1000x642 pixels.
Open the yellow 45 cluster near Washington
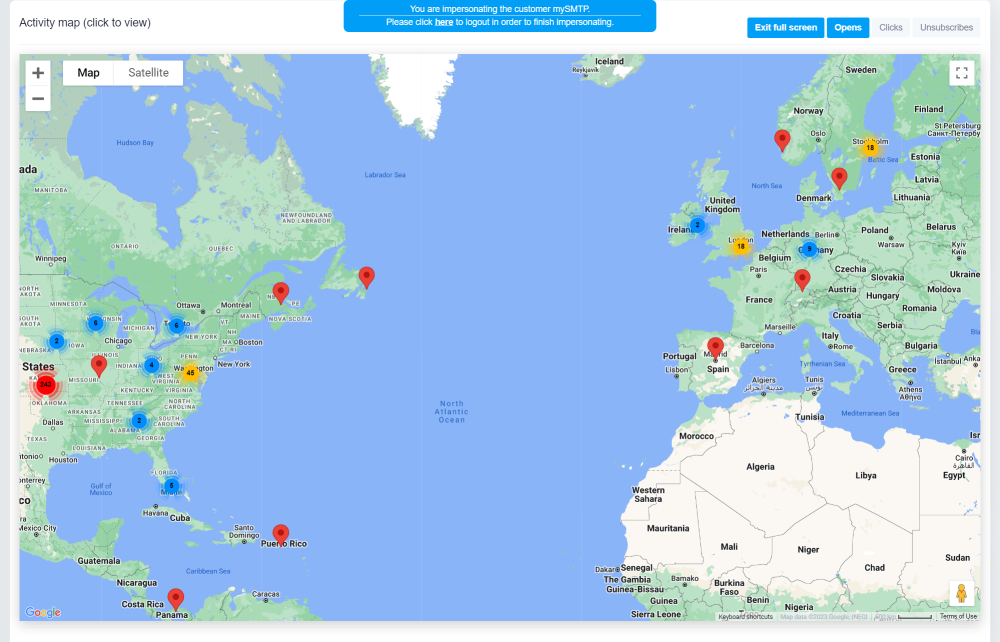pyautogui.click(x=190, y=373)
